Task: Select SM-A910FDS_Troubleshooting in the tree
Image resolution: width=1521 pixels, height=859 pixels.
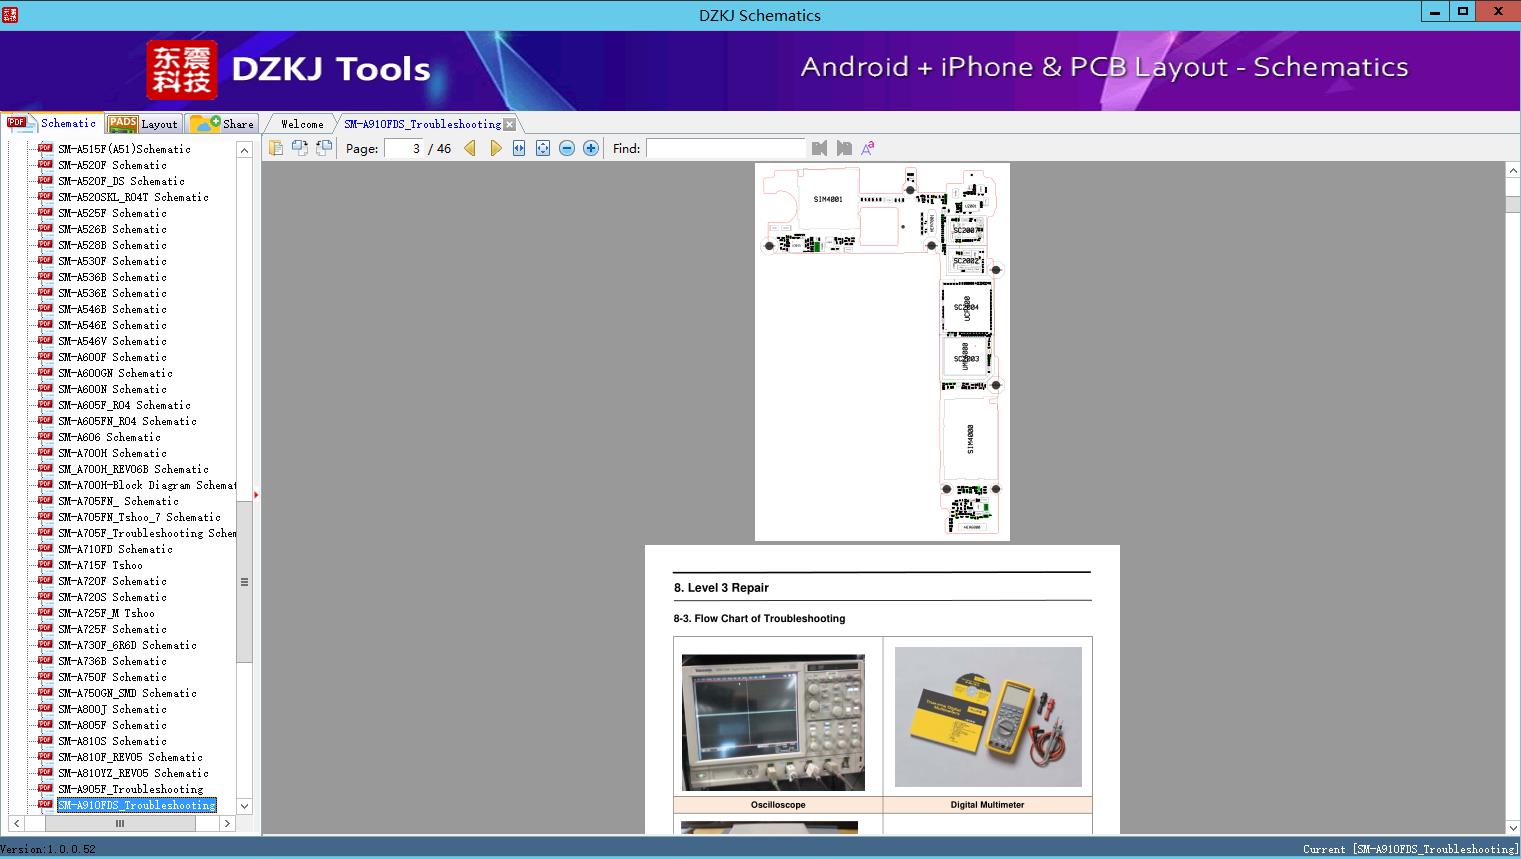Action: coord(136,805)
